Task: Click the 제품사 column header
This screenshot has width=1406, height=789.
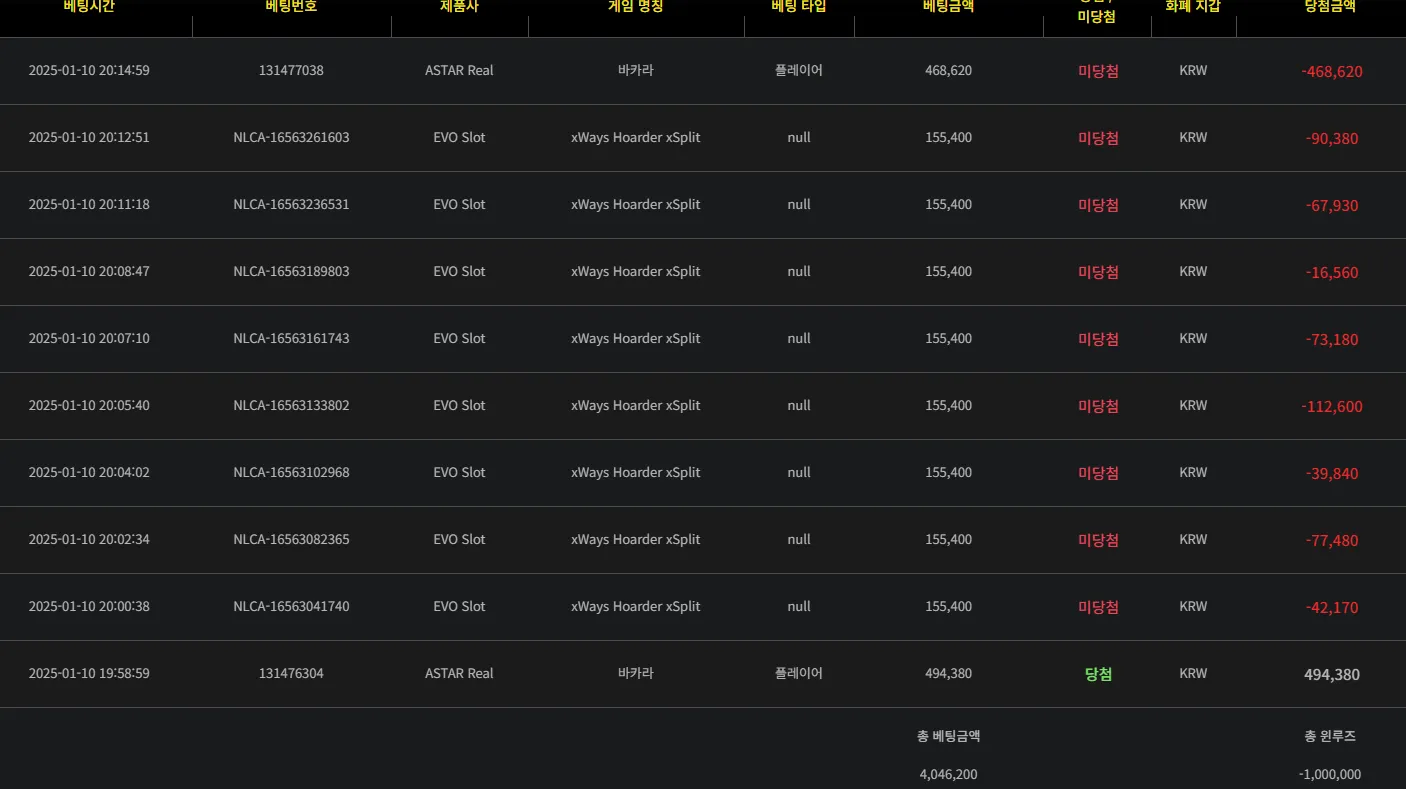Action: [459, 6]
